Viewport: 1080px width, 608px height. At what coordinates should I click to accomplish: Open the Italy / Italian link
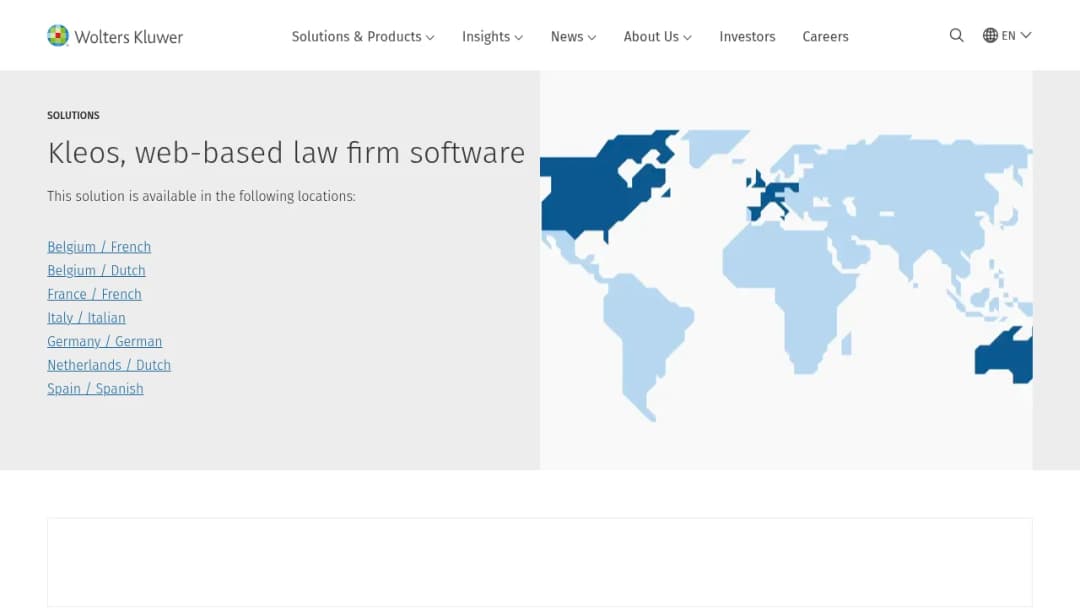click(86, 317)
